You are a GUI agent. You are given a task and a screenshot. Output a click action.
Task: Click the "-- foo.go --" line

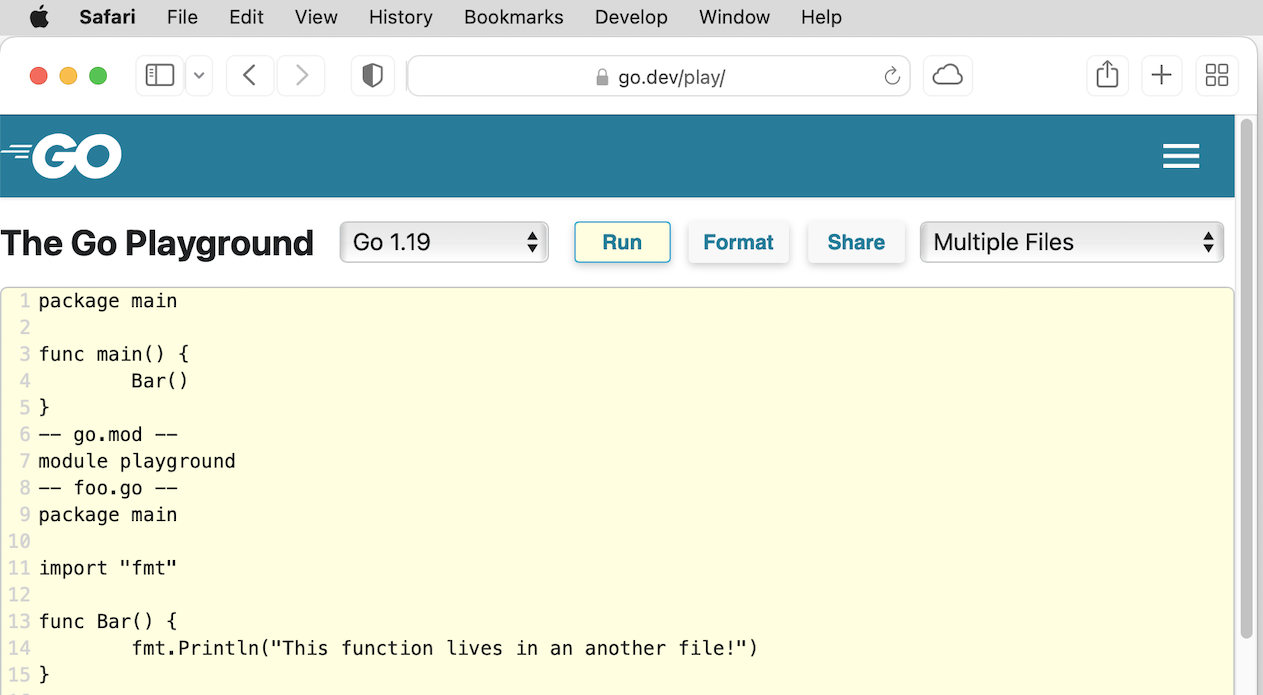click(108, 488)
